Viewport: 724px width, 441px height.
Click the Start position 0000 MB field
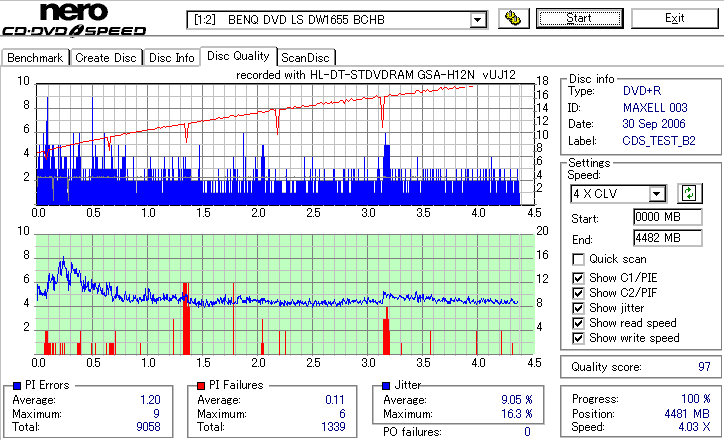click(668, 217)
